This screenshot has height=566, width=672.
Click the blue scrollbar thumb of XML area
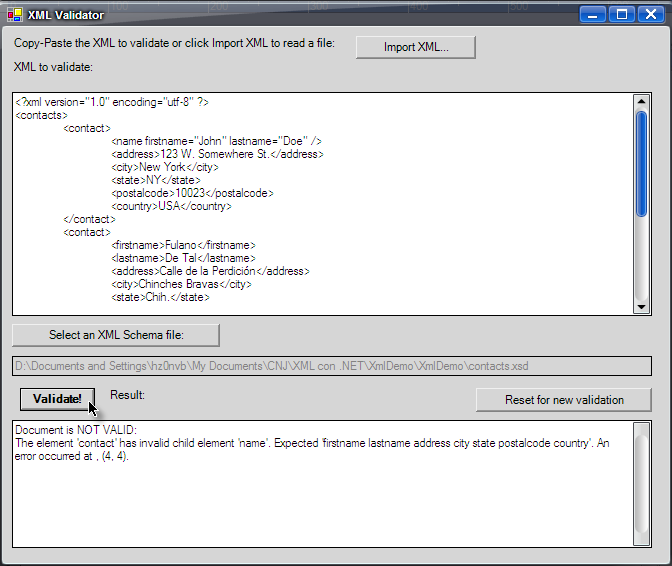[642, 164]
